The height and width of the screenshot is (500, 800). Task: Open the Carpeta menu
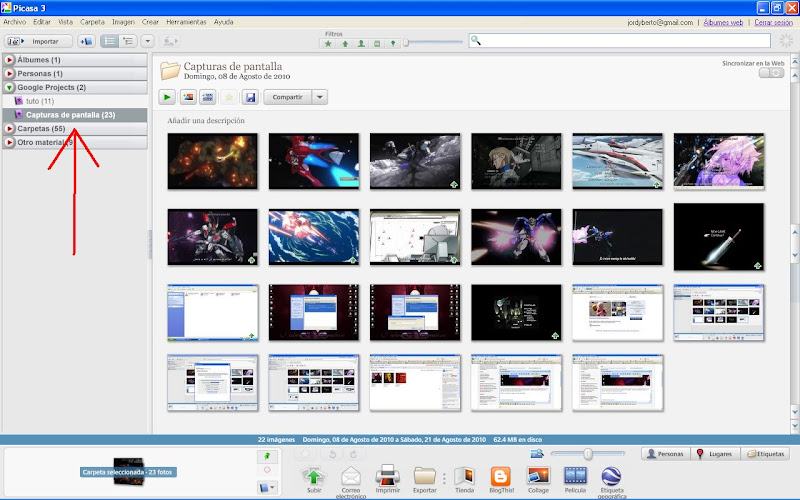click(x=92, y=22)
